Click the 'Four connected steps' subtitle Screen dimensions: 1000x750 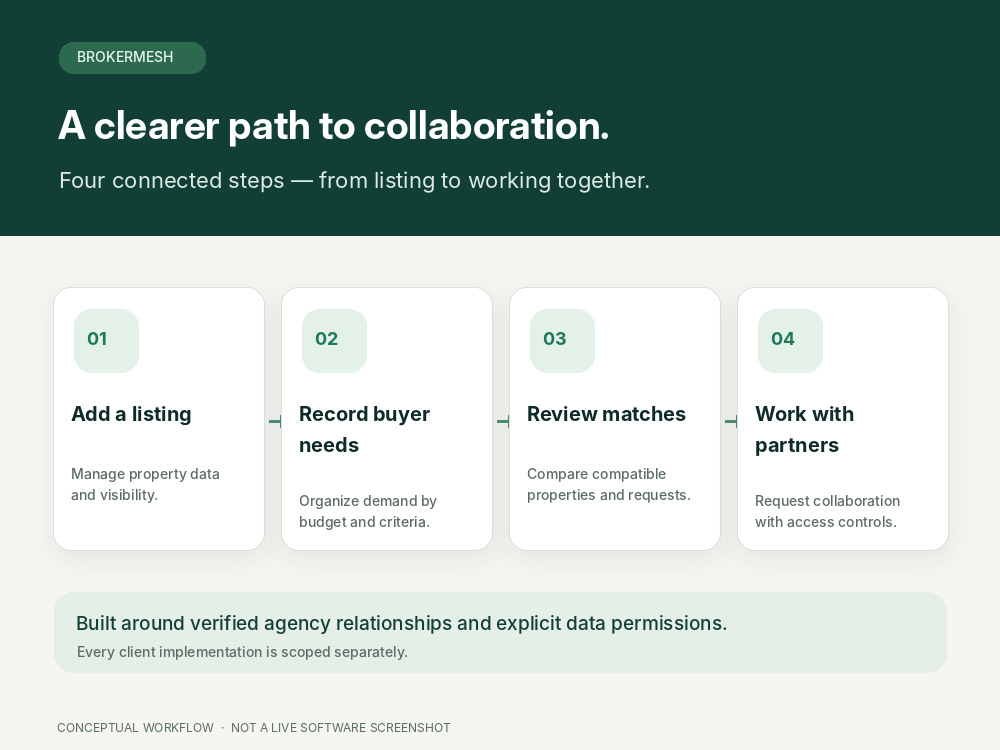[354, 180]
